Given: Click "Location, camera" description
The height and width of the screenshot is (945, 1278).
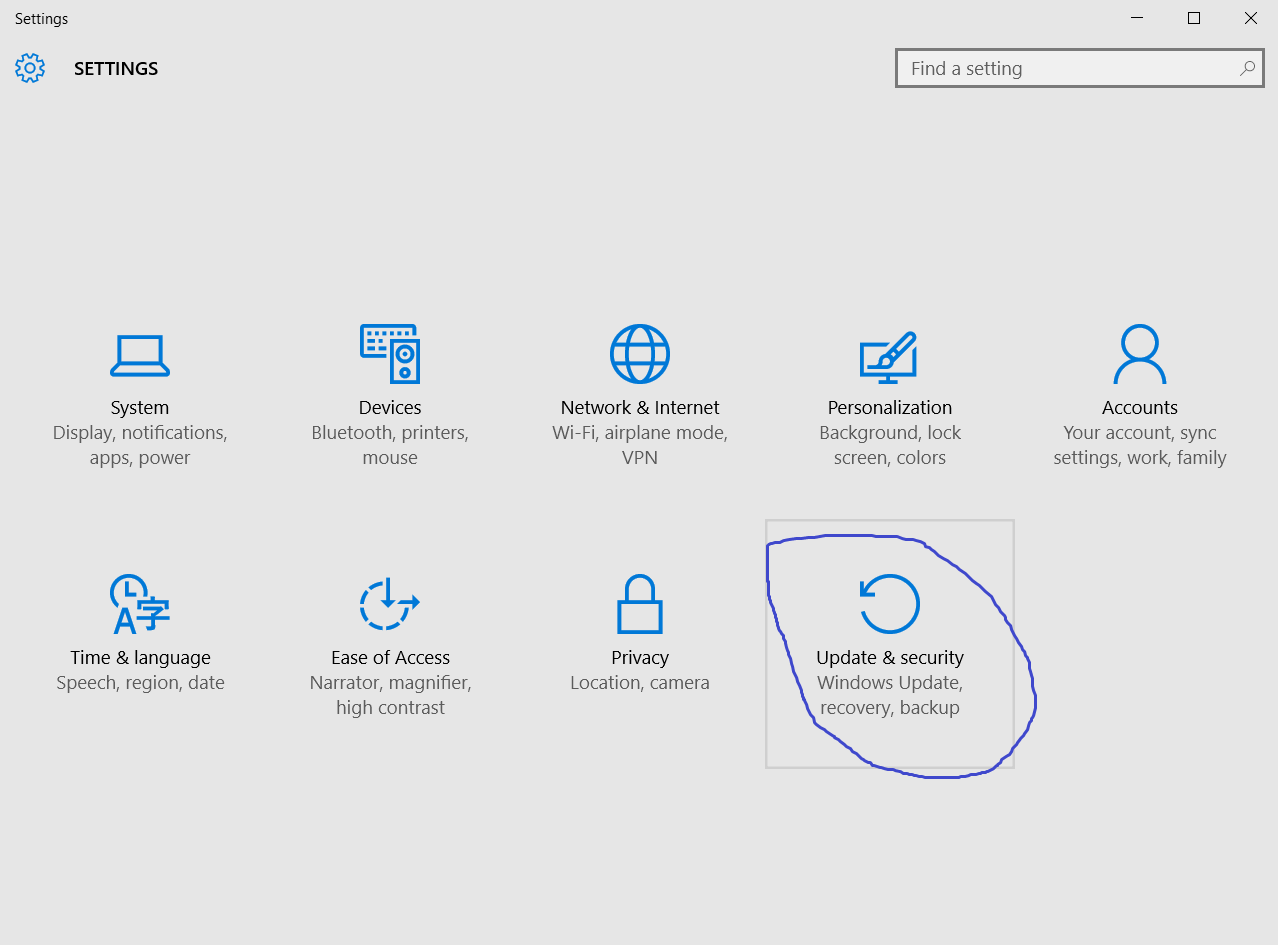Looking at the screenshot, I should tap(640, 683).
